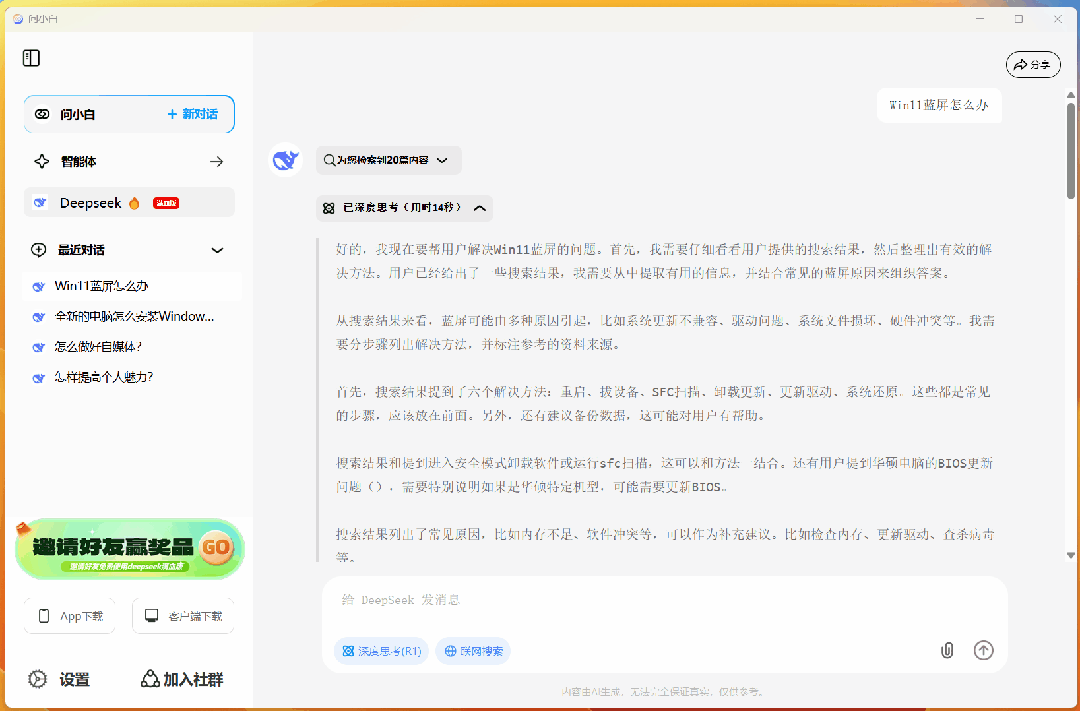This screenshot has width=1080, height=711.
Task: Click whale icon beside 怎么做好自媒体?
Action: [x=39, y=348]
